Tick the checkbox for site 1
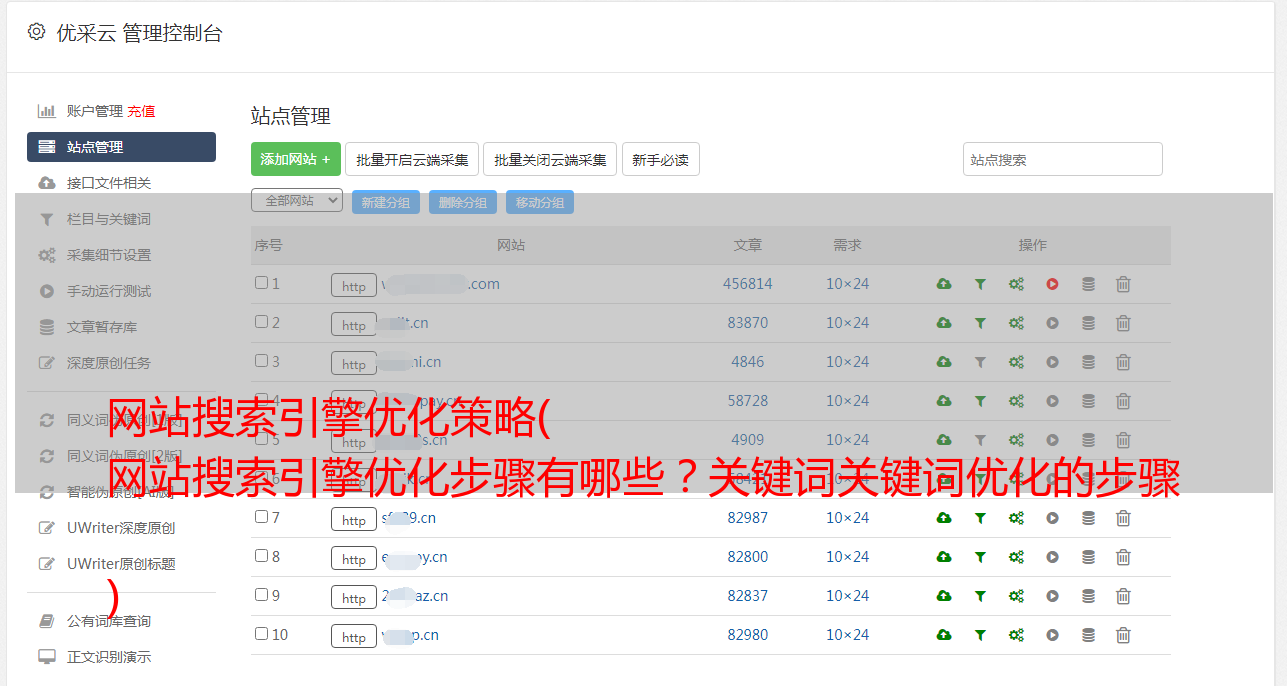Image resolution: width=1287 pixels, height=686 pixels. point(261,283)
